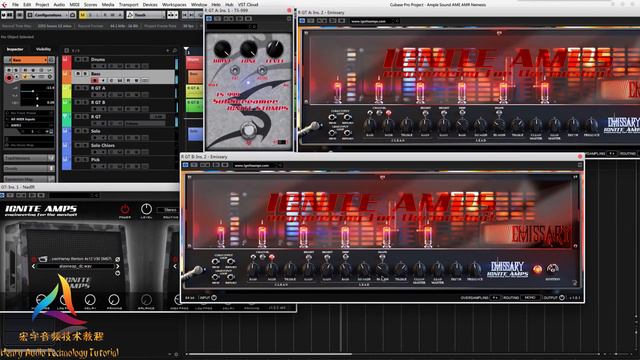Click the NadIR Level knob
This screenshot has width=640, height=360.
pyautogui.click(x=147, y=209)
